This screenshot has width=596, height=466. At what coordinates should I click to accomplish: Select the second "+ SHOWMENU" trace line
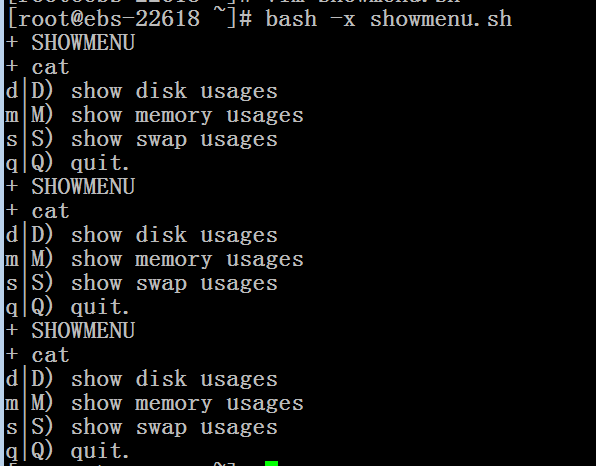coord(70,187)
